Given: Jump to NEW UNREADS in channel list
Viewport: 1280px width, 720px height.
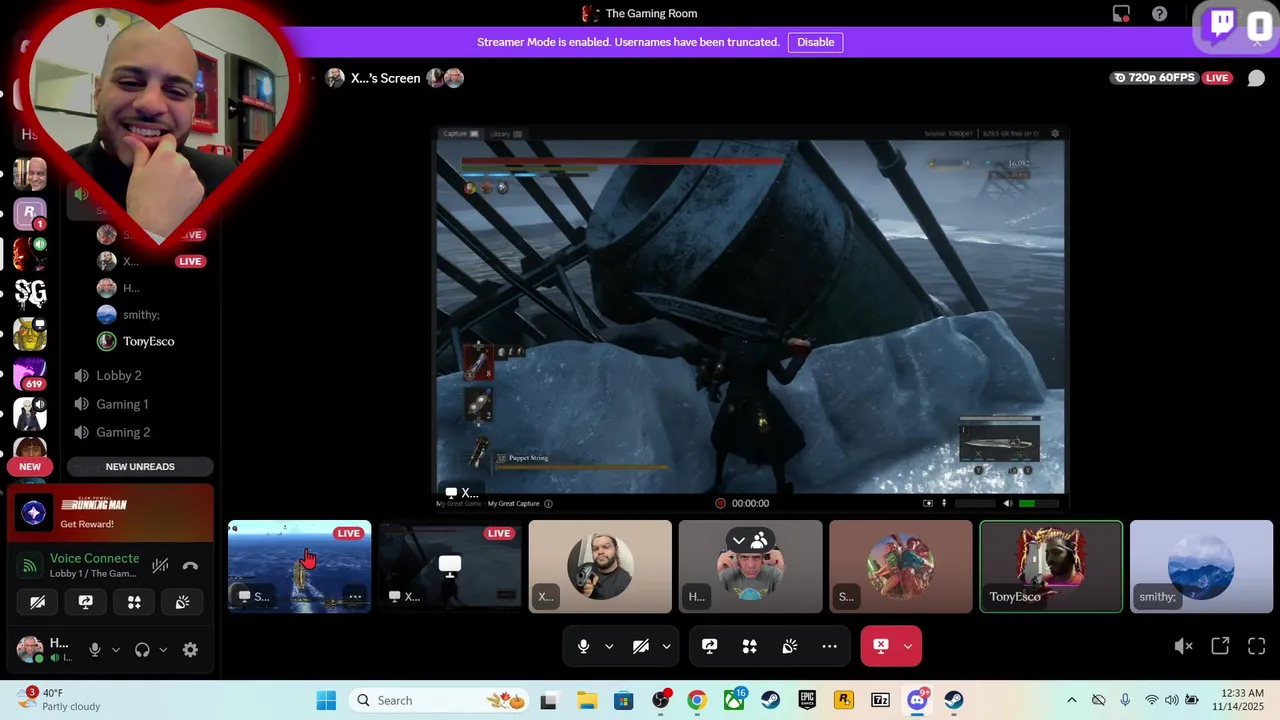Looking at the screenshot, I should click(x=140, y=467).
